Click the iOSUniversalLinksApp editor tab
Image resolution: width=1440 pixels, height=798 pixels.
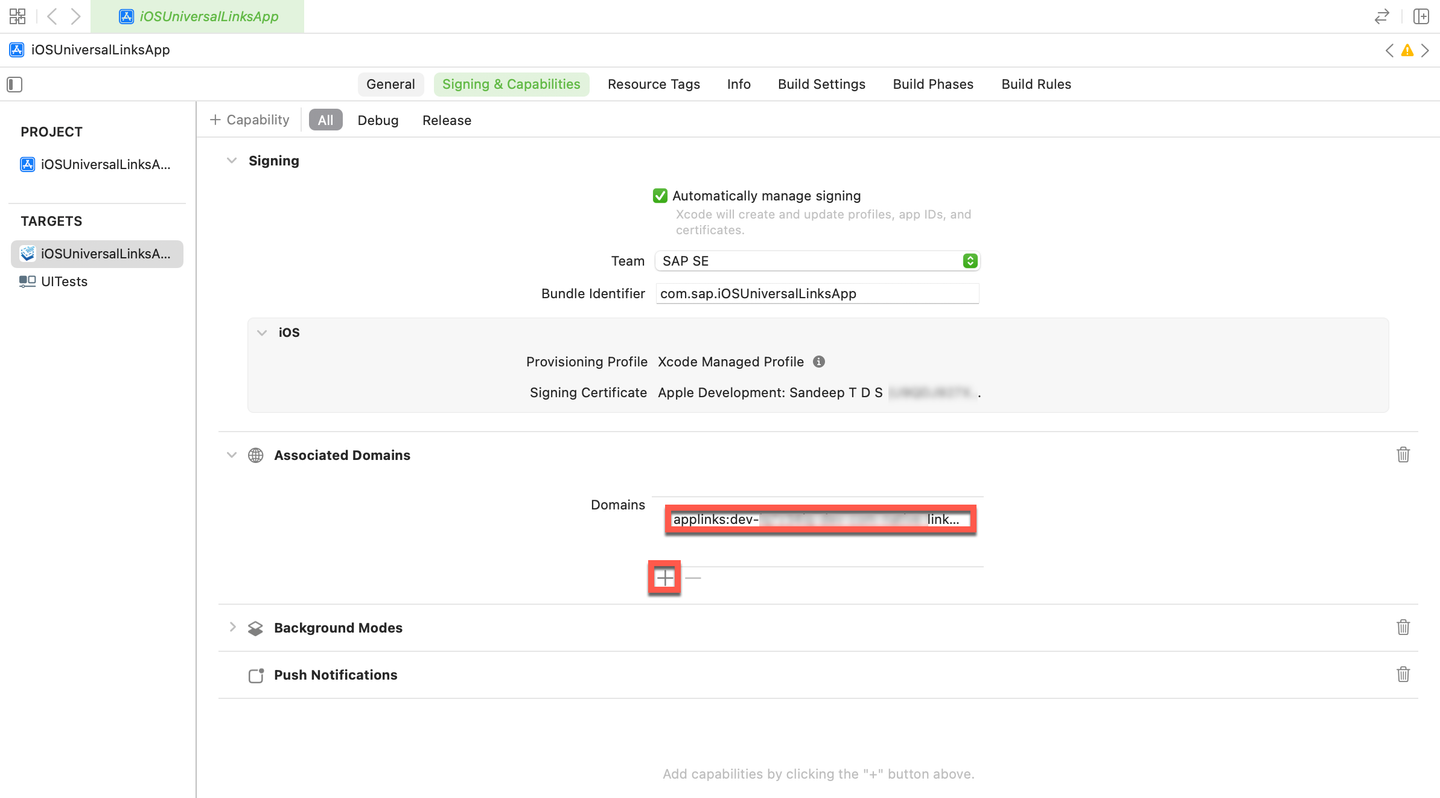click(197, 16)
